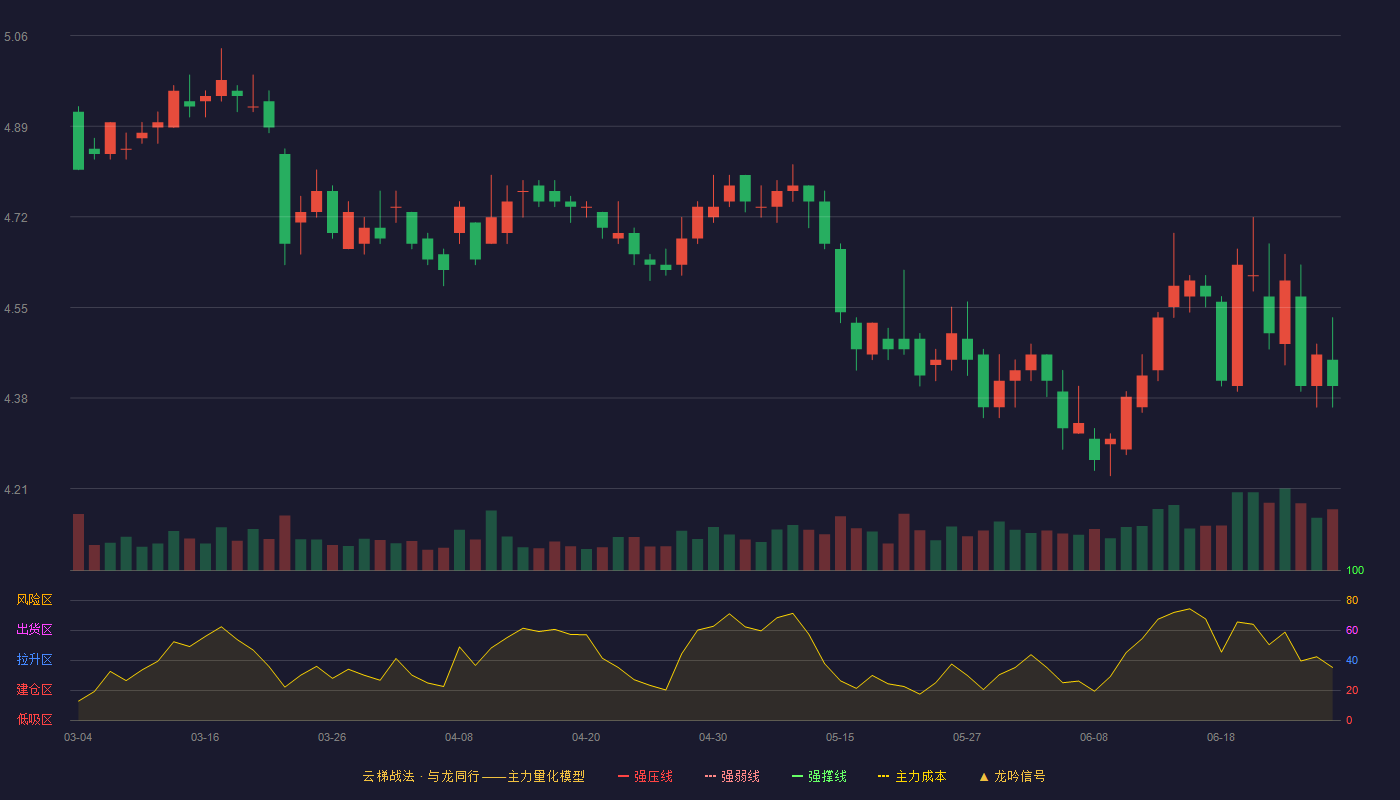Toggle the 强压线 legend series
The image size is (1400, 800).
click(645, 776)
